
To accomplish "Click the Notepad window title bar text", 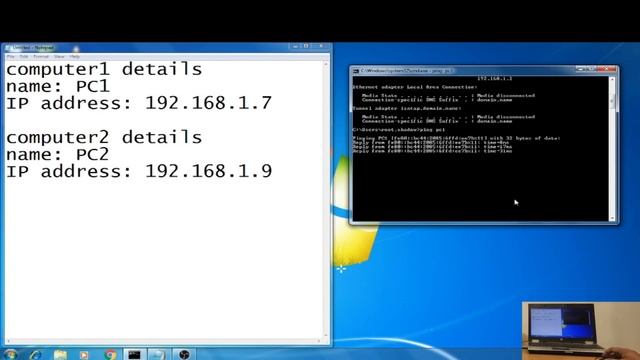I will pyautogui.click(x=34, y=48).
